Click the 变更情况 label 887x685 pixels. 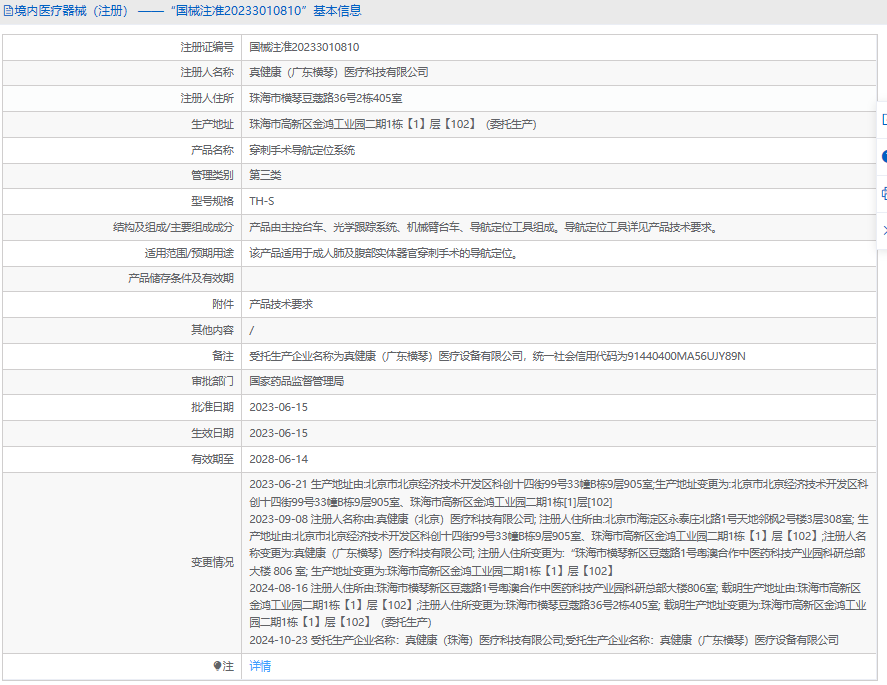212,562
